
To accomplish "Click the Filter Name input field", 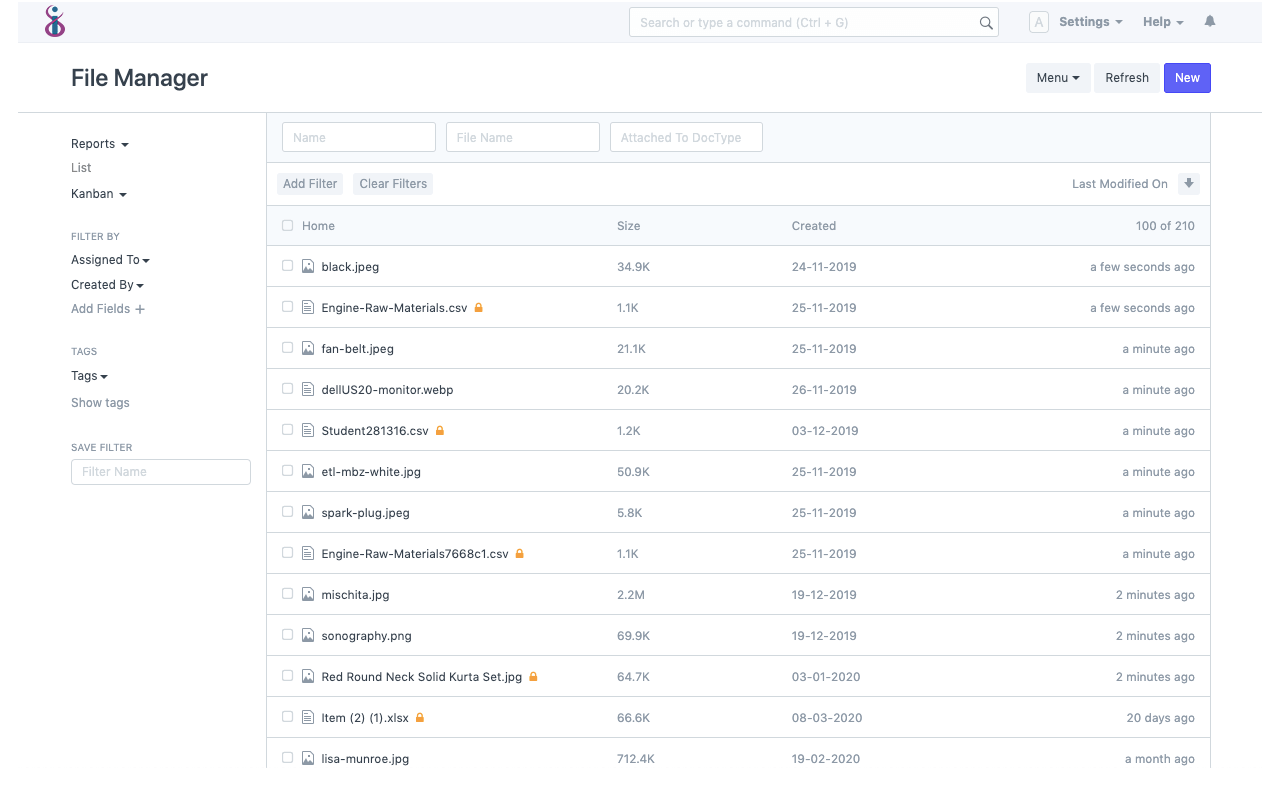I will pyautogui.click(x=160, y=471).
